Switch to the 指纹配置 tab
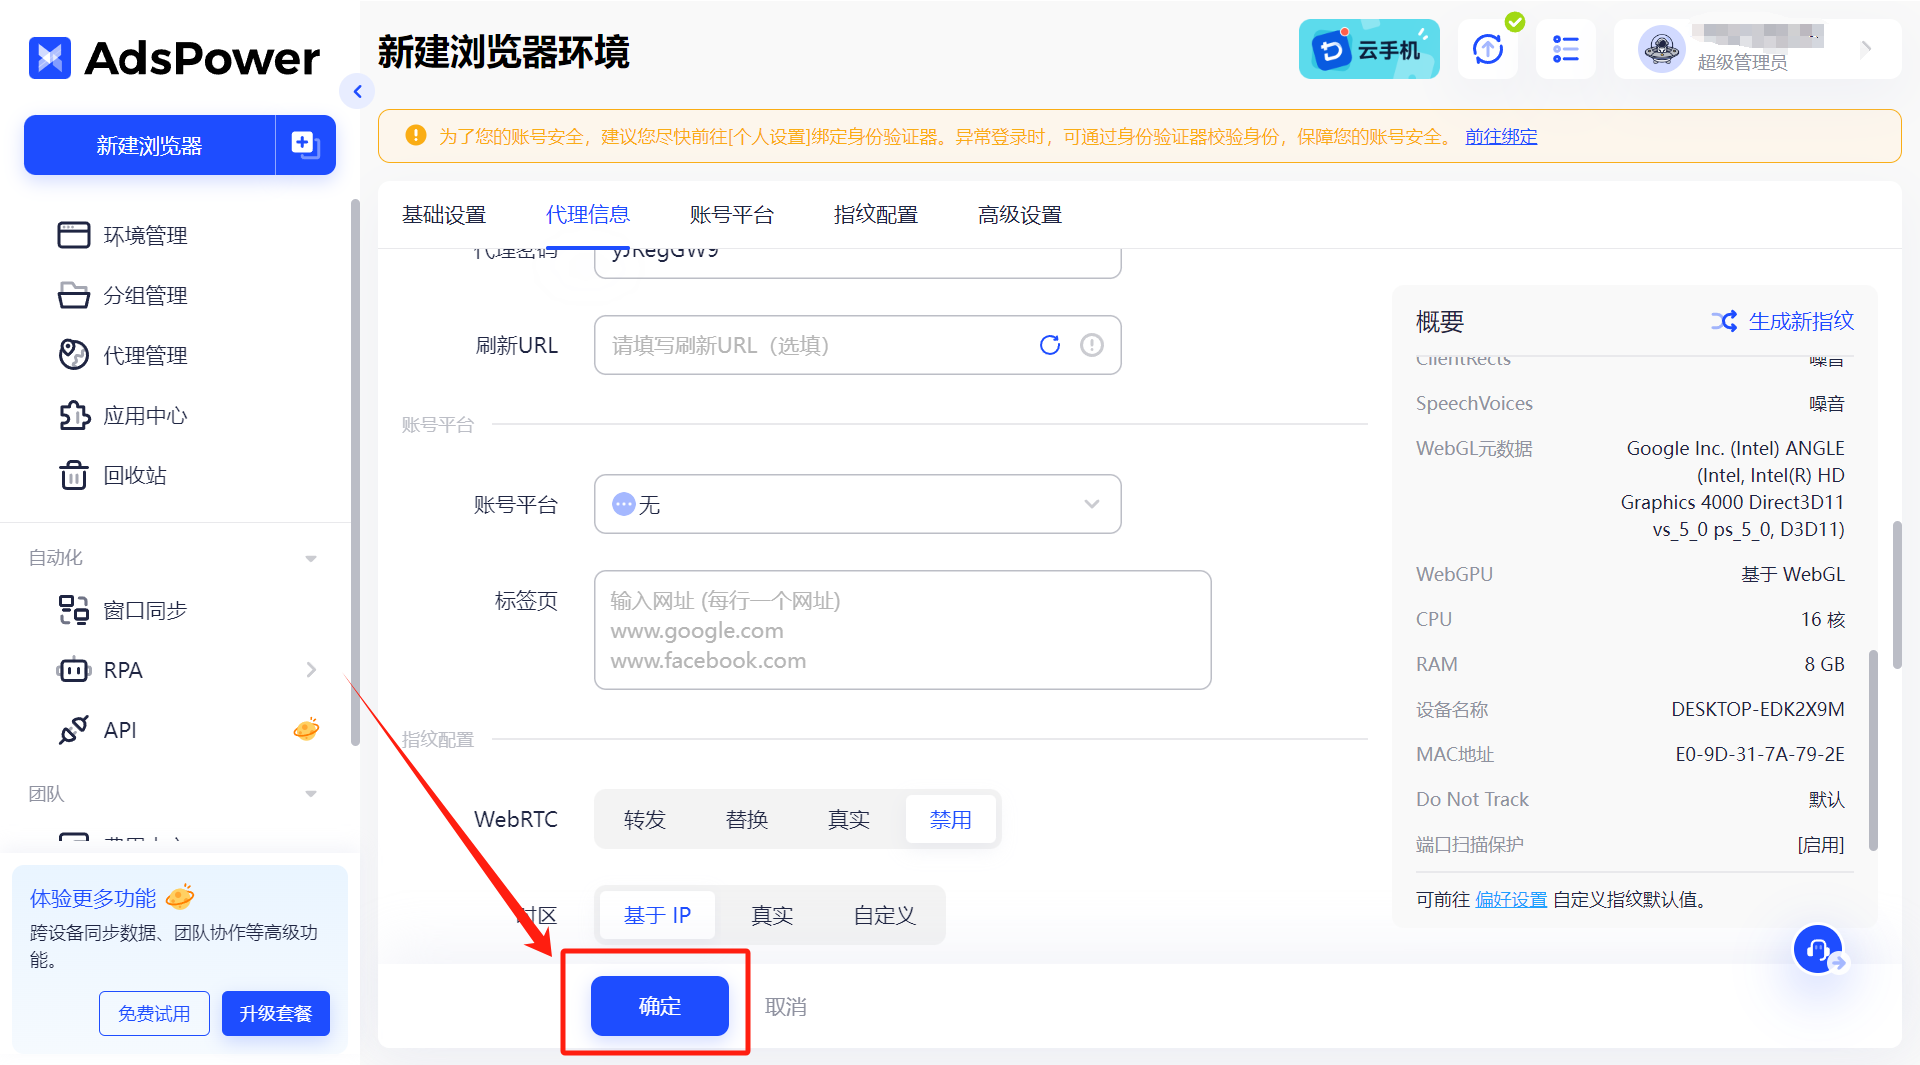The width and height of the screenshot is (1920, 1065). [875, 215]
